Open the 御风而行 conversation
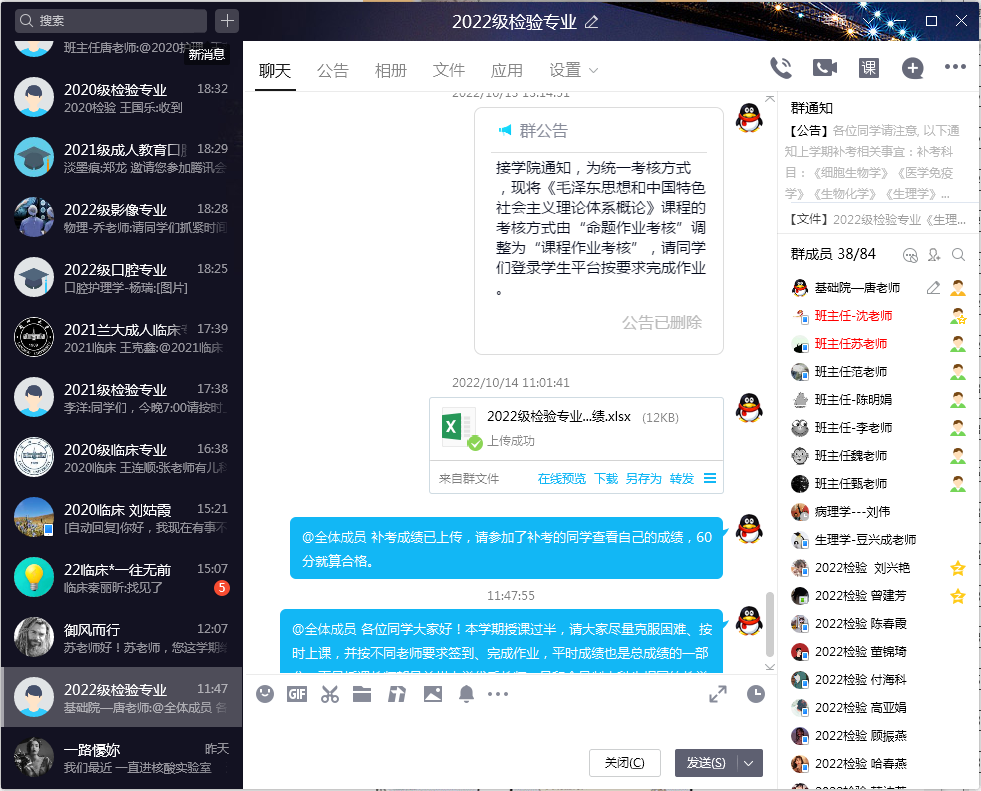 (x=121, y=638)
